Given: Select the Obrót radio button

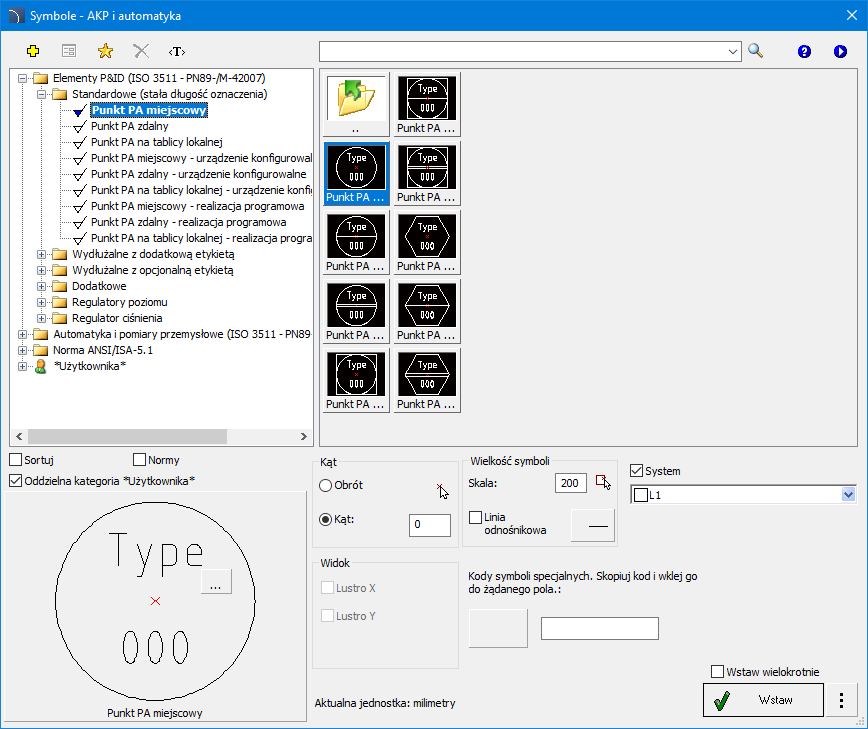Looking at the screenshot, I should pyautogui.click(x=326, y=485).
